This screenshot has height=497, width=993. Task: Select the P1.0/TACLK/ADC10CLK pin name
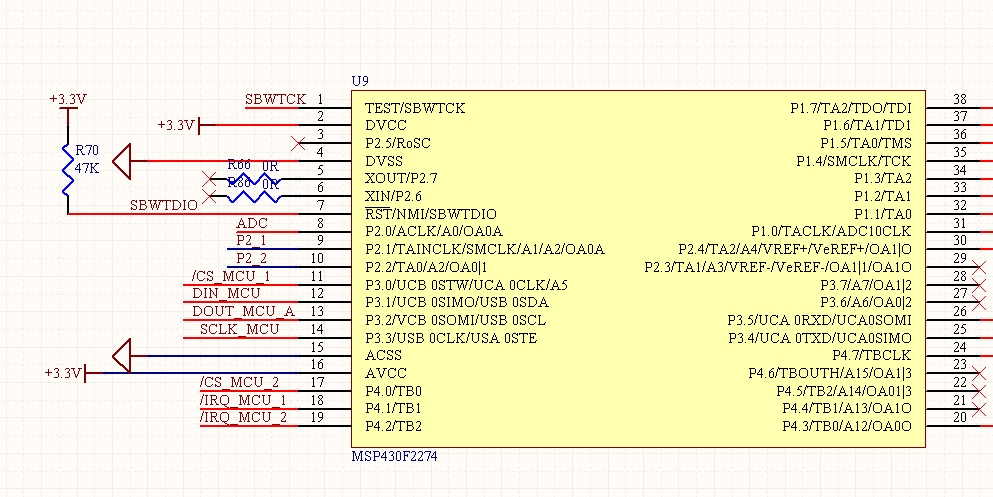pos(832,232)
